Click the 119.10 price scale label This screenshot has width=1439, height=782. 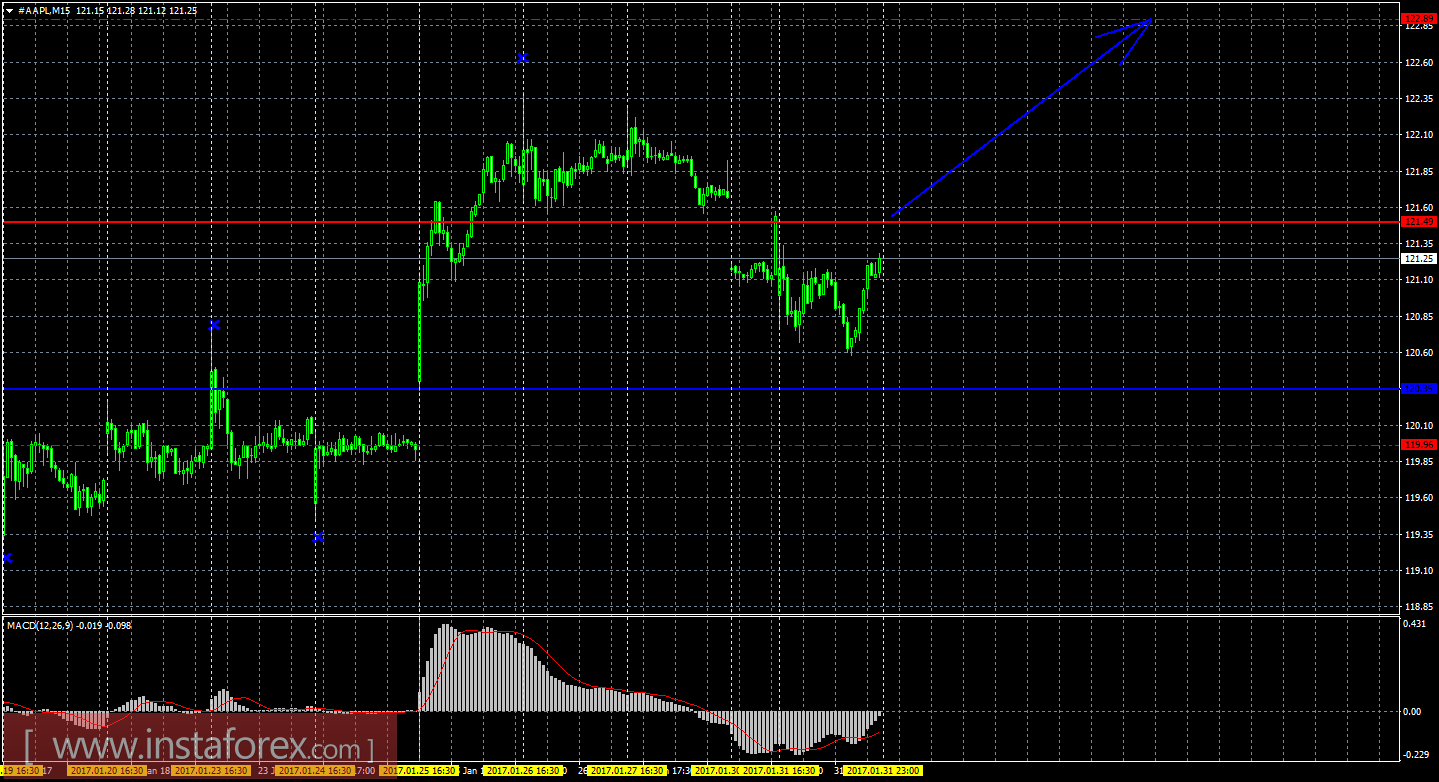pyautogui.click(x=1417, y=571)
